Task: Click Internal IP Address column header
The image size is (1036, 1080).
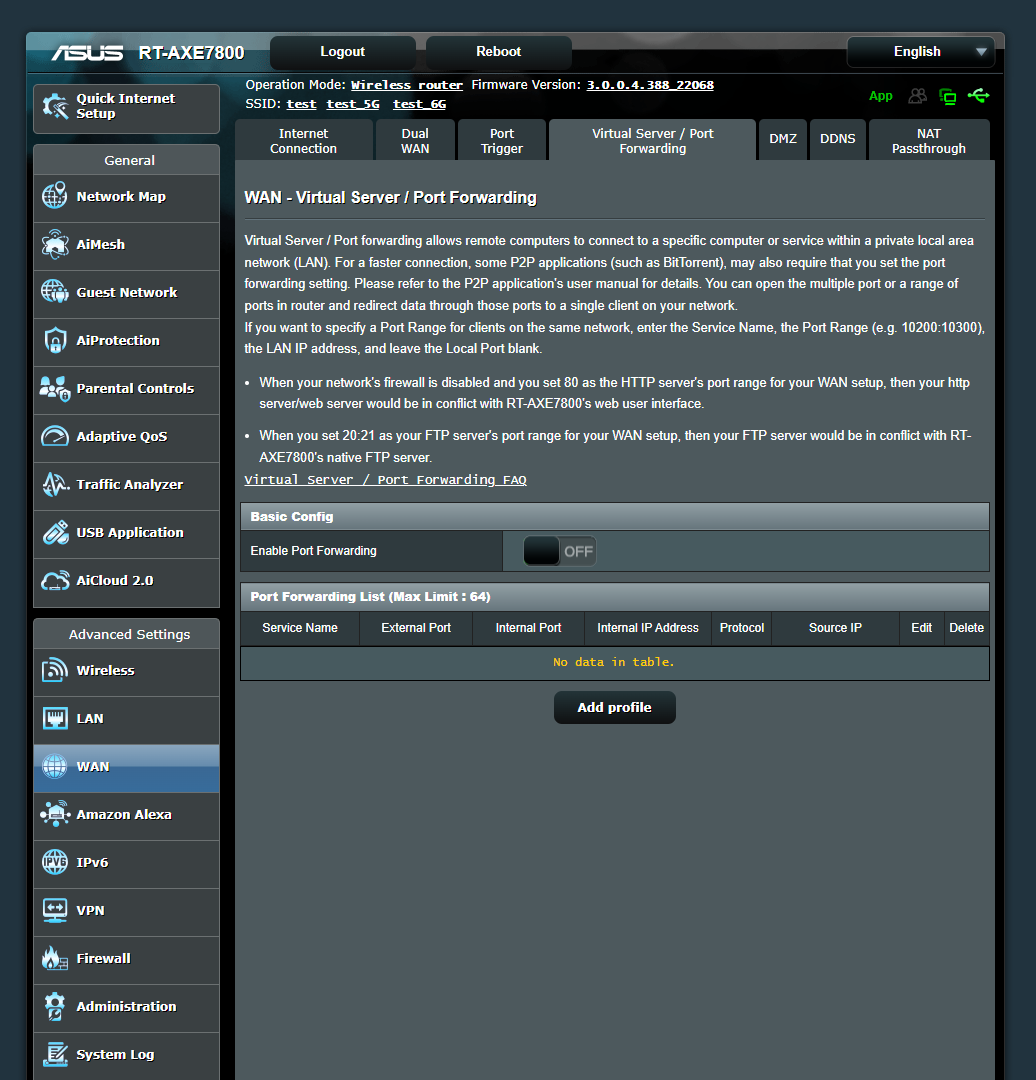Action: [648, 628]
